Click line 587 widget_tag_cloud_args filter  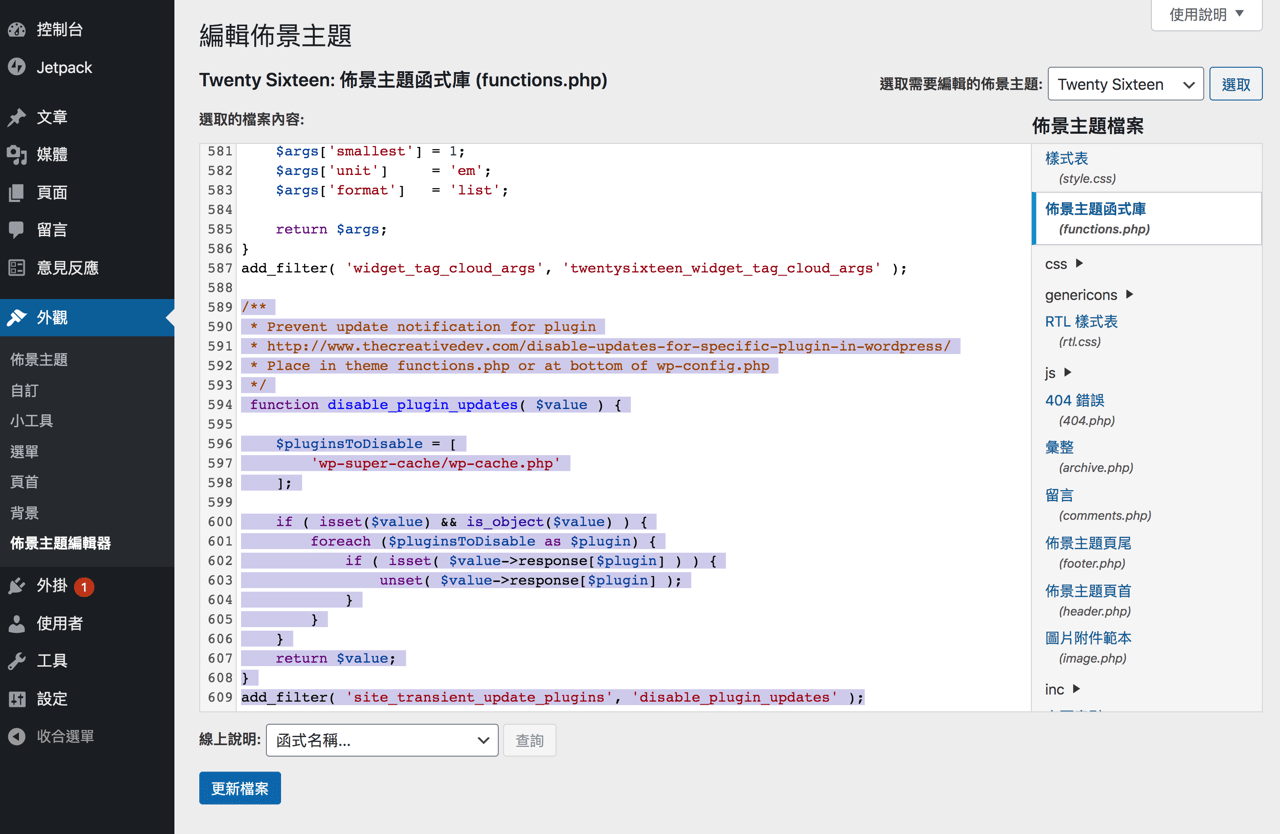(574, 268)
